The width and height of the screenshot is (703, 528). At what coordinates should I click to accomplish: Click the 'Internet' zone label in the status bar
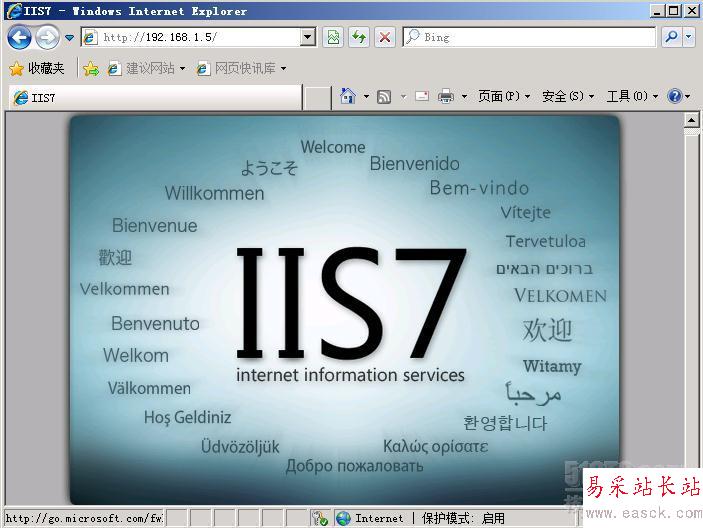tap(379, 519)
